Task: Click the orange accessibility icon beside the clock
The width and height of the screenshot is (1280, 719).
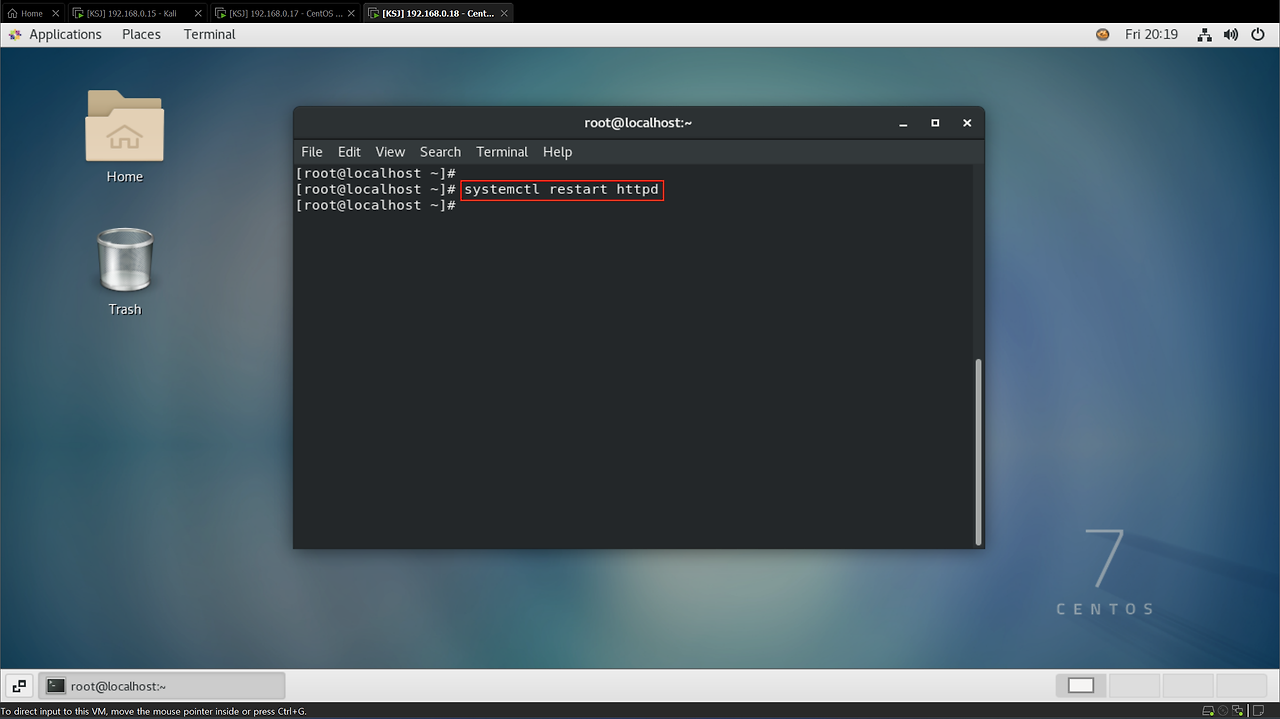Action: (x=1102, y=34)
